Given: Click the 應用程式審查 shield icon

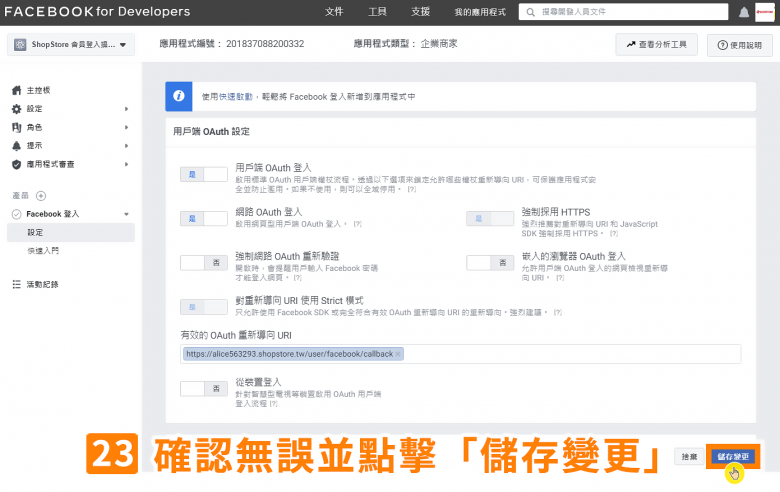Looking at the screenshot, I should click(x=16, y=164).
